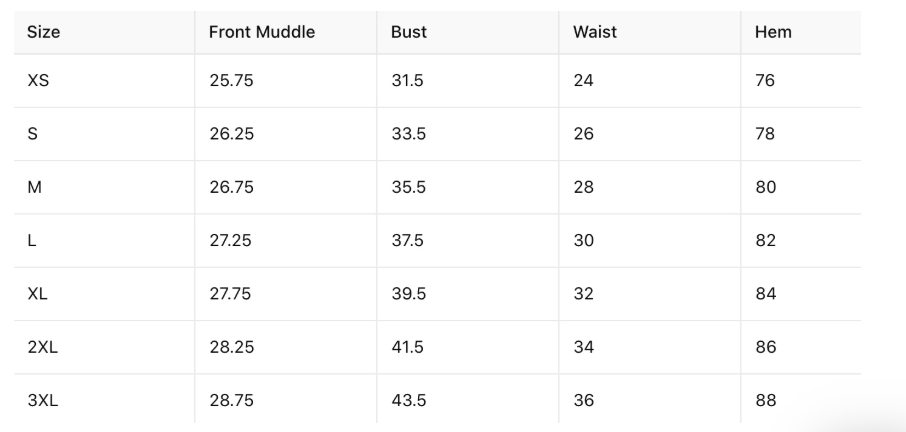Select the 31.5 bust measurement
The height and width of the screenshot is (432, 906).
coord(407,81)
